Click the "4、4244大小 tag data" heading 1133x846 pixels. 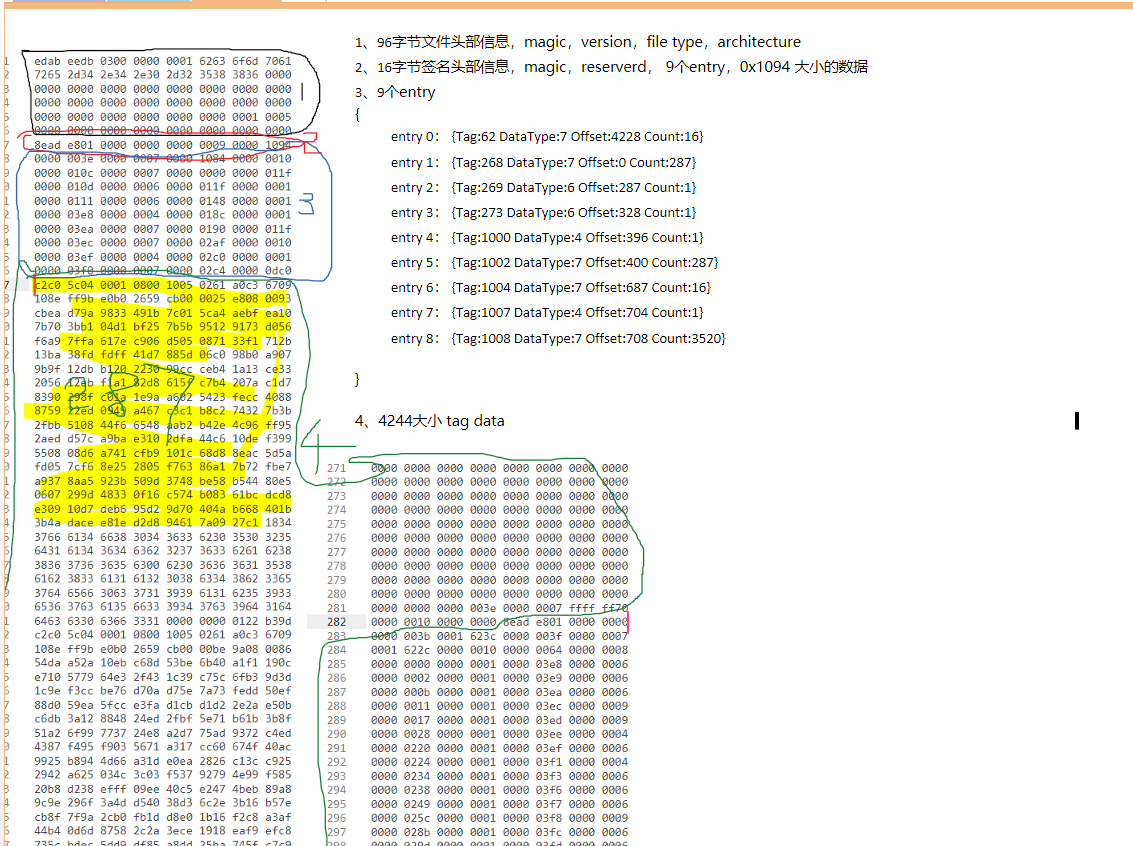pos(429,421)
